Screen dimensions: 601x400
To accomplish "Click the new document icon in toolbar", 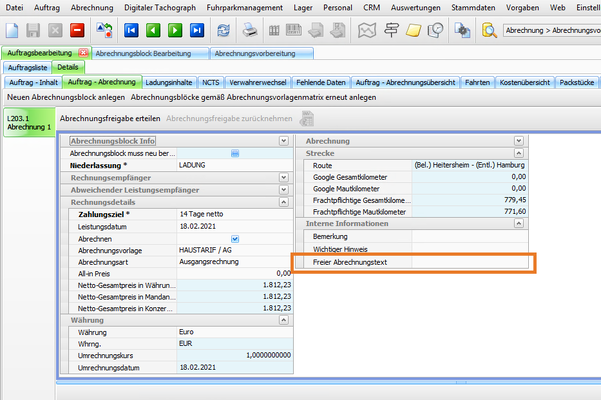I will pyautogui.click(x=12, y=31).
